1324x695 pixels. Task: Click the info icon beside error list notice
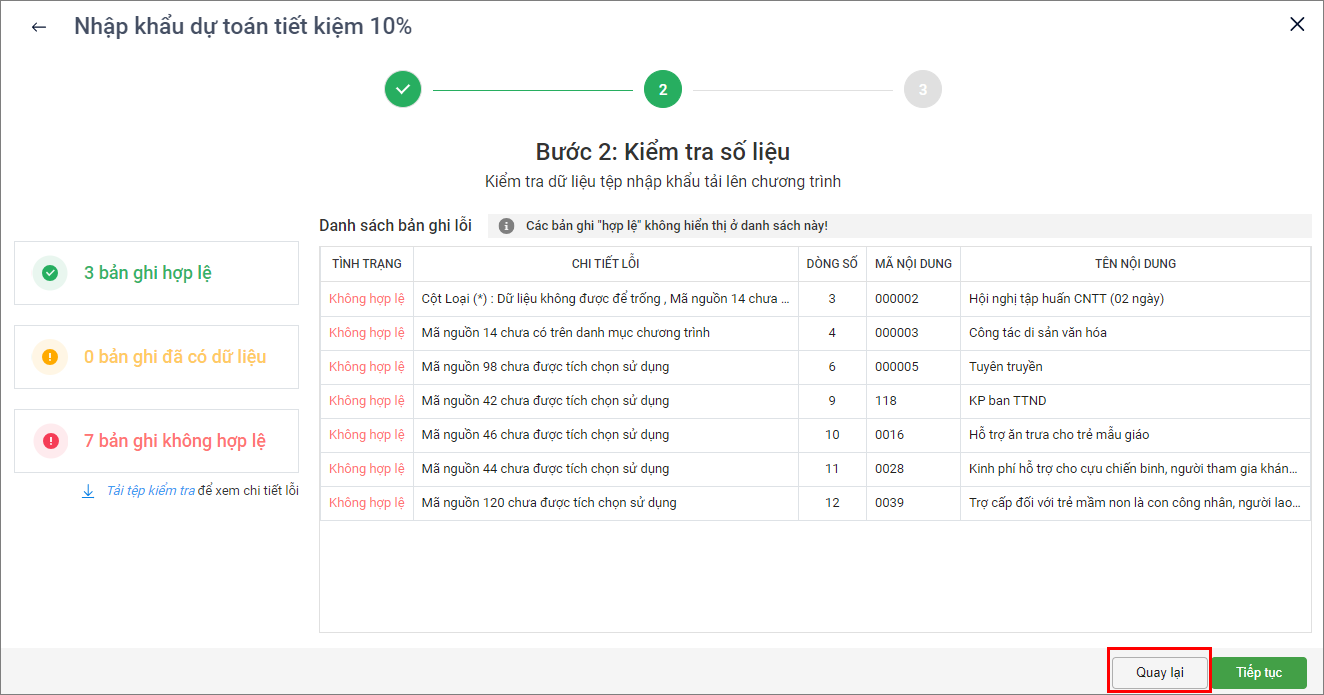(x=507, y=226)
